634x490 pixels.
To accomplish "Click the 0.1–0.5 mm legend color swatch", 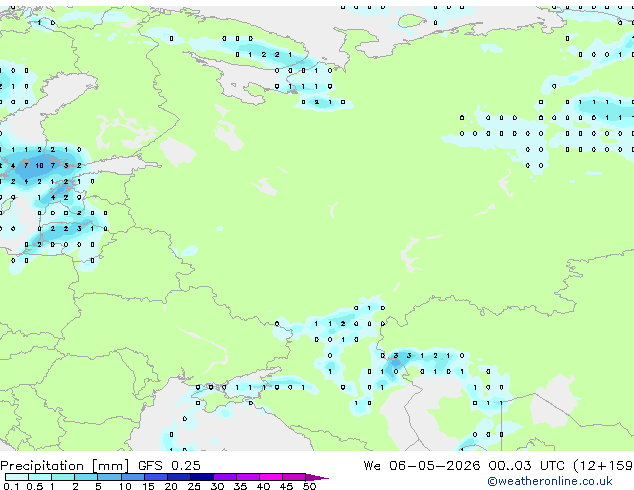I will coord(17,477).
